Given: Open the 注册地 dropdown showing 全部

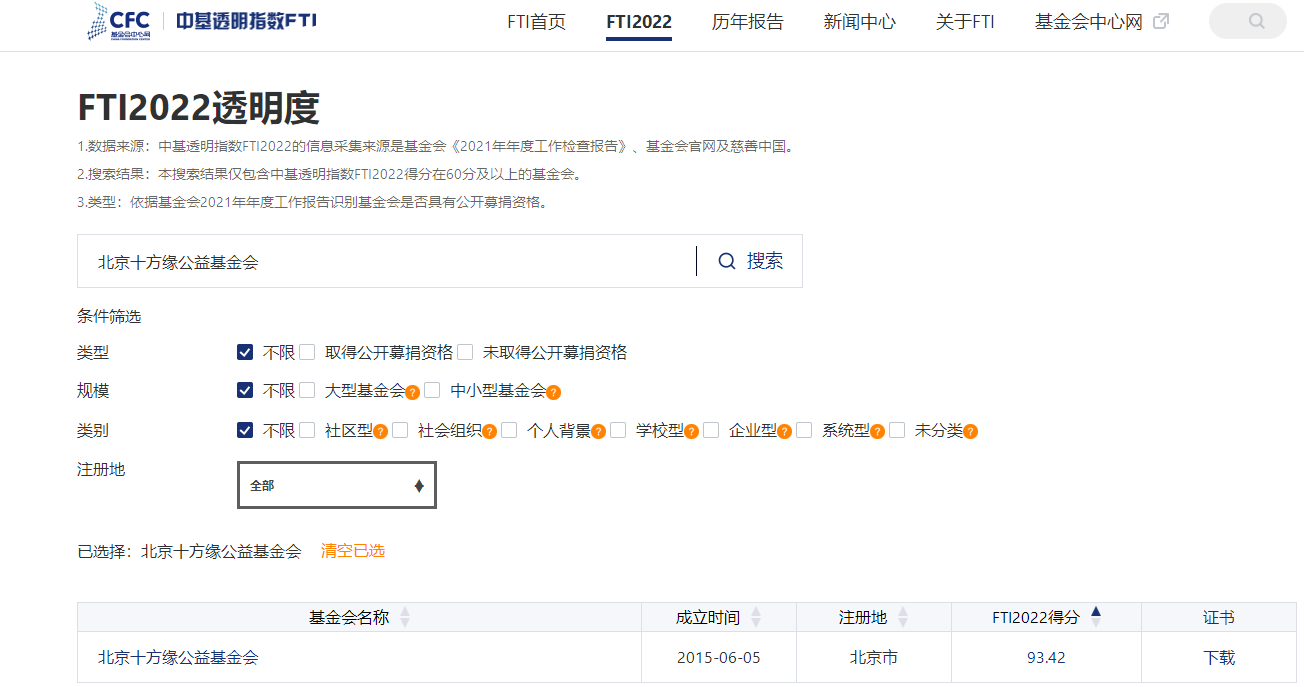Looking at the screenshot, I should click(337, 485).
